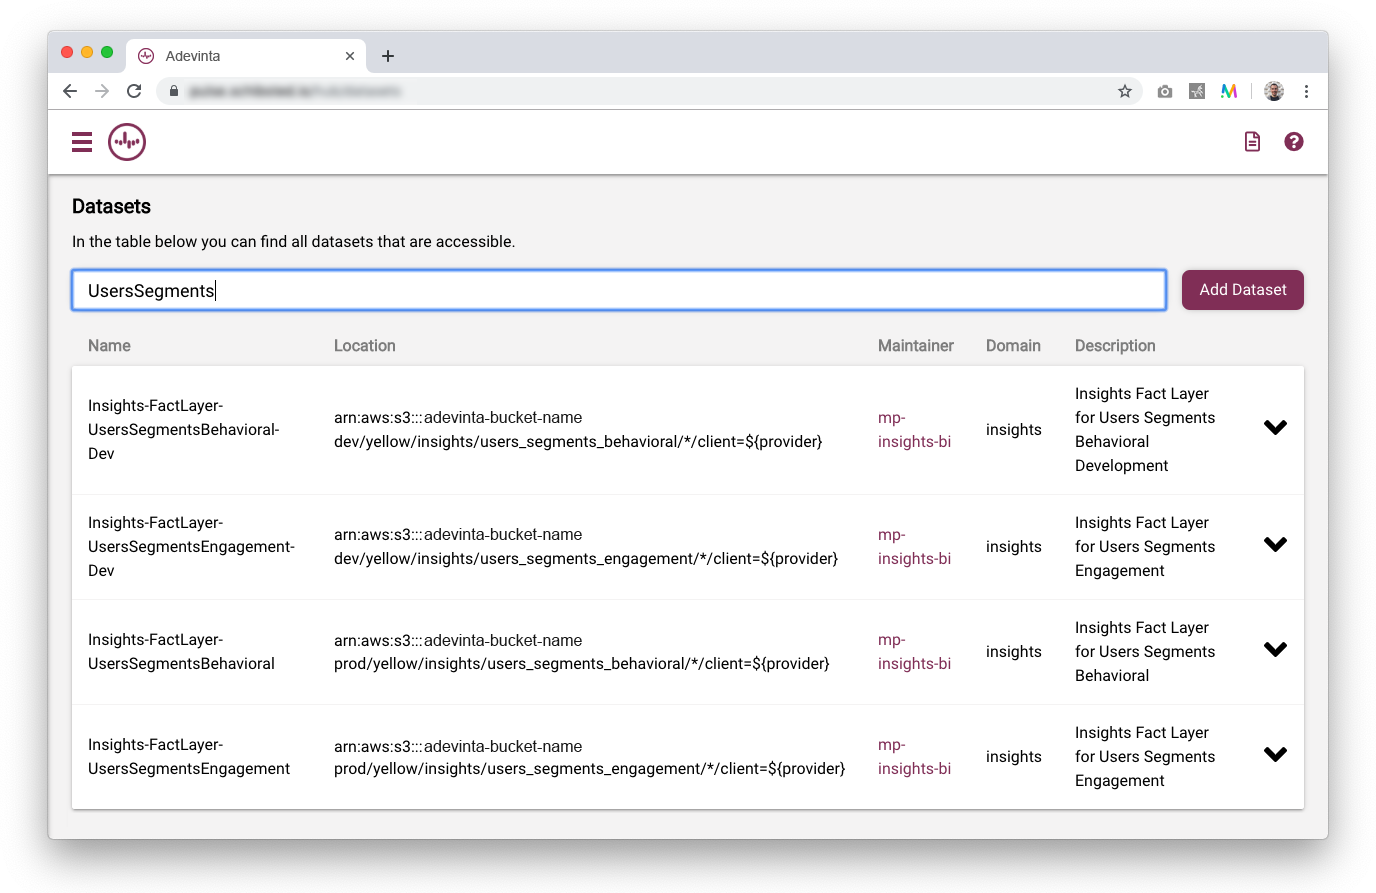Click the camera extension icon
This screenshot has width=1376, height=893.
(1165, 91)
